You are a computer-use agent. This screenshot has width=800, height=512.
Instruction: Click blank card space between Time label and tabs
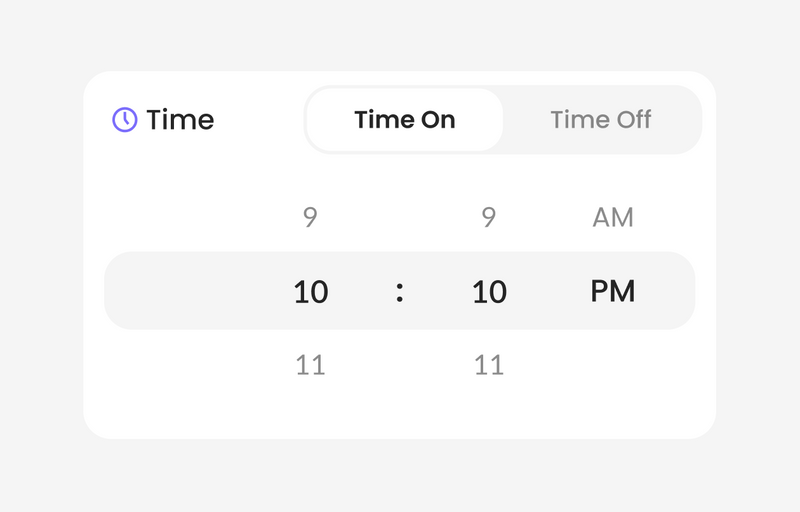[259, 120]
